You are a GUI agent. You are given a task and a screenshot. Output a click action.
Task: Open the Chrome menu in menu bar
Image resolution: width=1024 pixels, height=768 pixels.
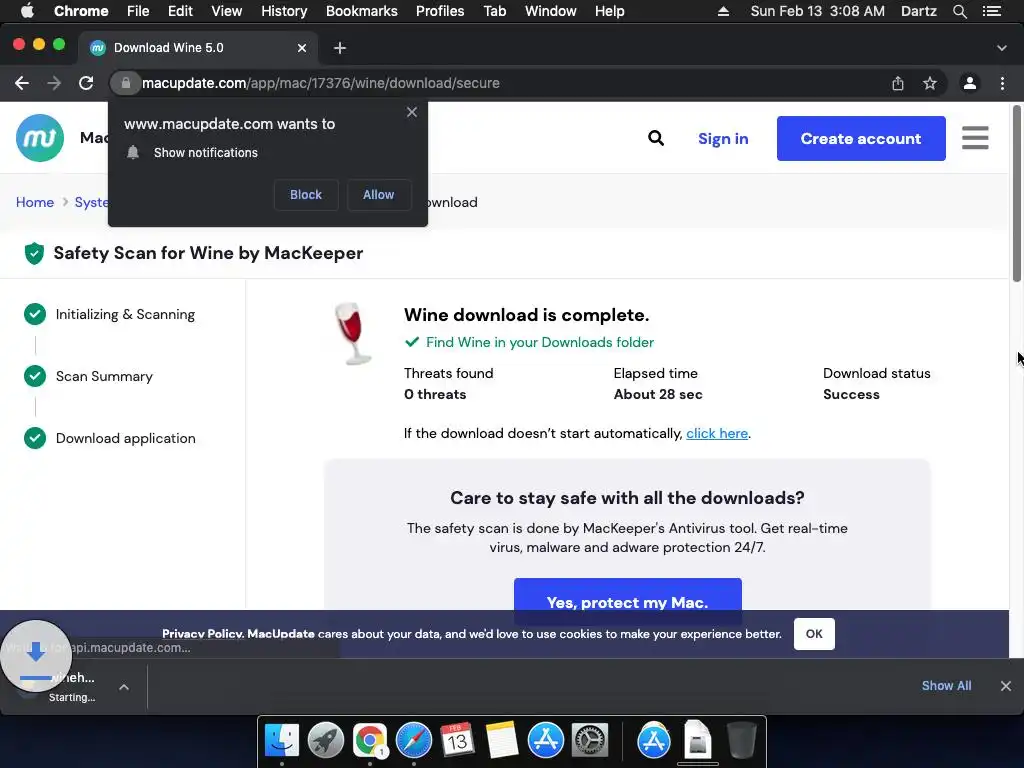(81, 11)
